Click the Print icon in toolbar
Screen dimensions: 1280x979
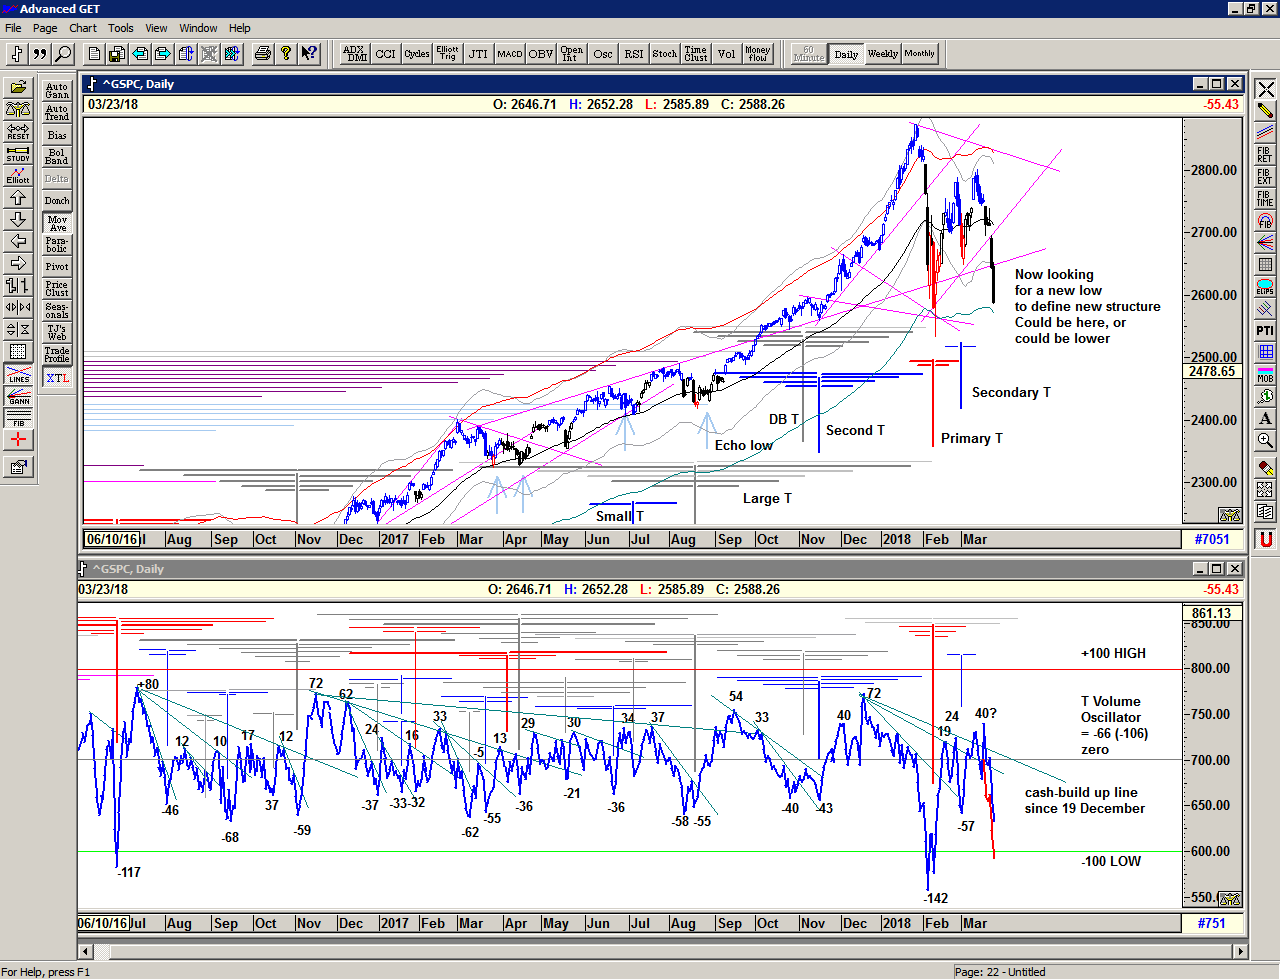point(262,54)
